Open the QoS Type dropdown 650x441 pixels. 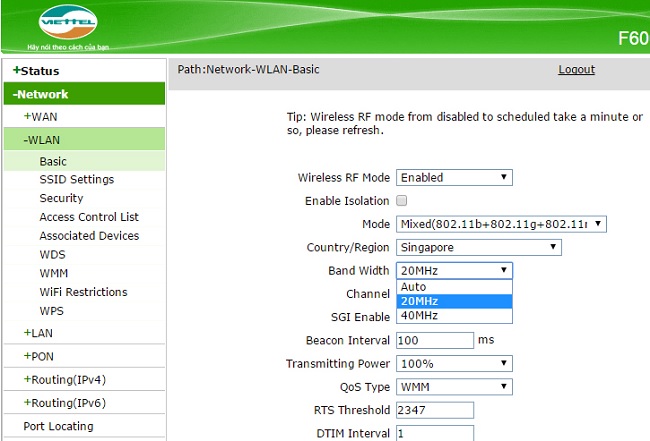[x=454, y=386]
